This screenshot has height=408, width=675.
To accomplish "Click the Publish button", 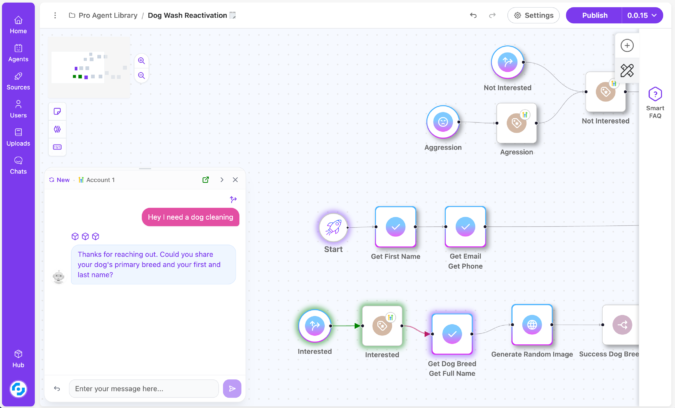I will 594,15.
